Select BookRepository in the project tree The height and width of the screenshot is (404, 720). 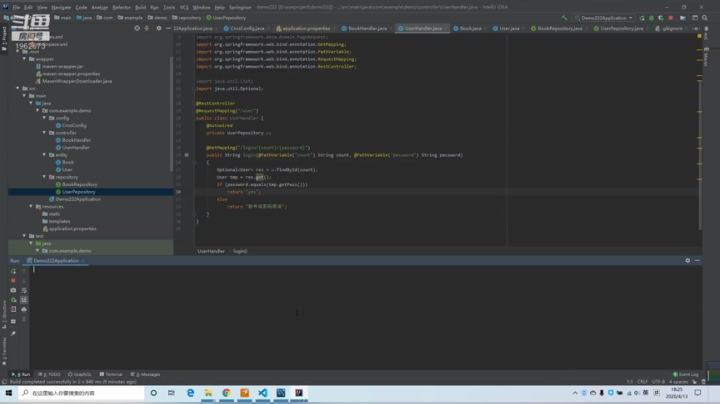pos(79,185)
